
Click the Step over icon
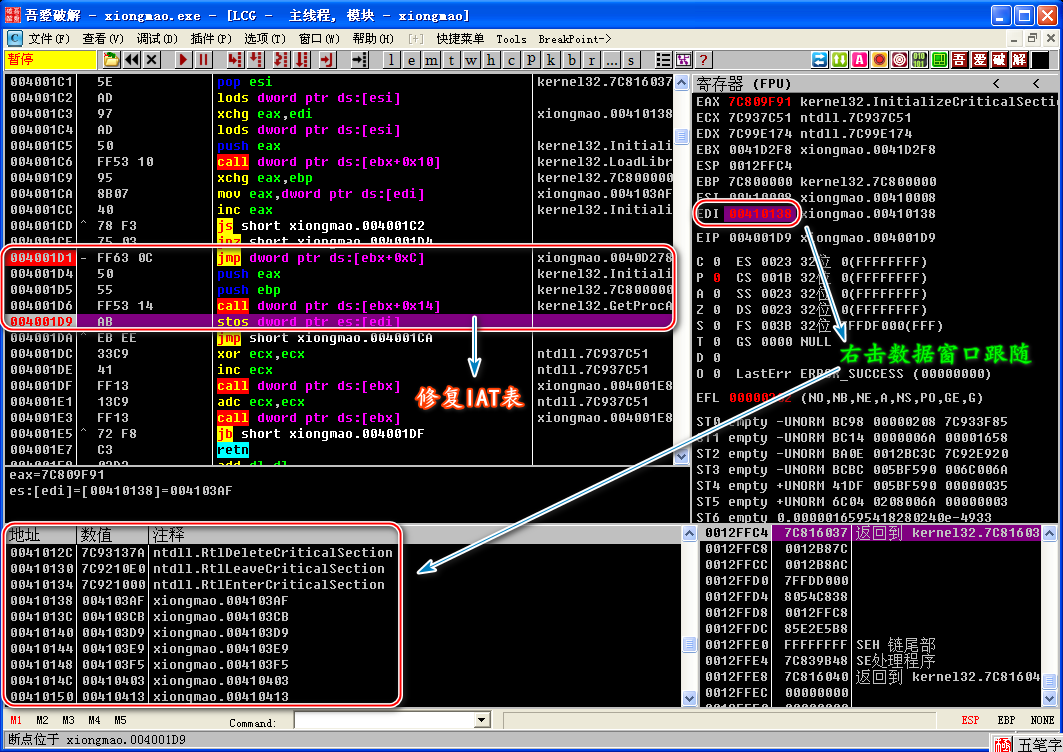coord(256,60)
